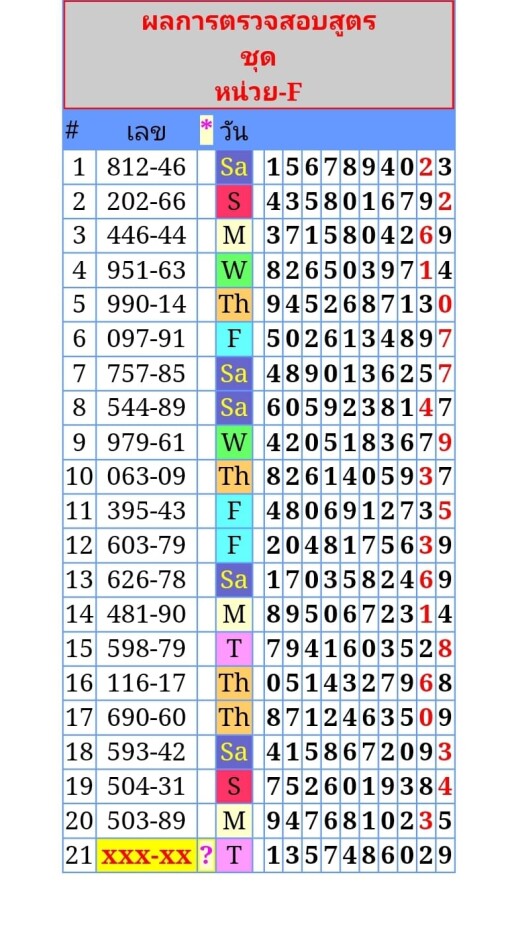Select the green W day cell in row 4
Viewport: 512px width, 934px height.
(x=233, y=270)
